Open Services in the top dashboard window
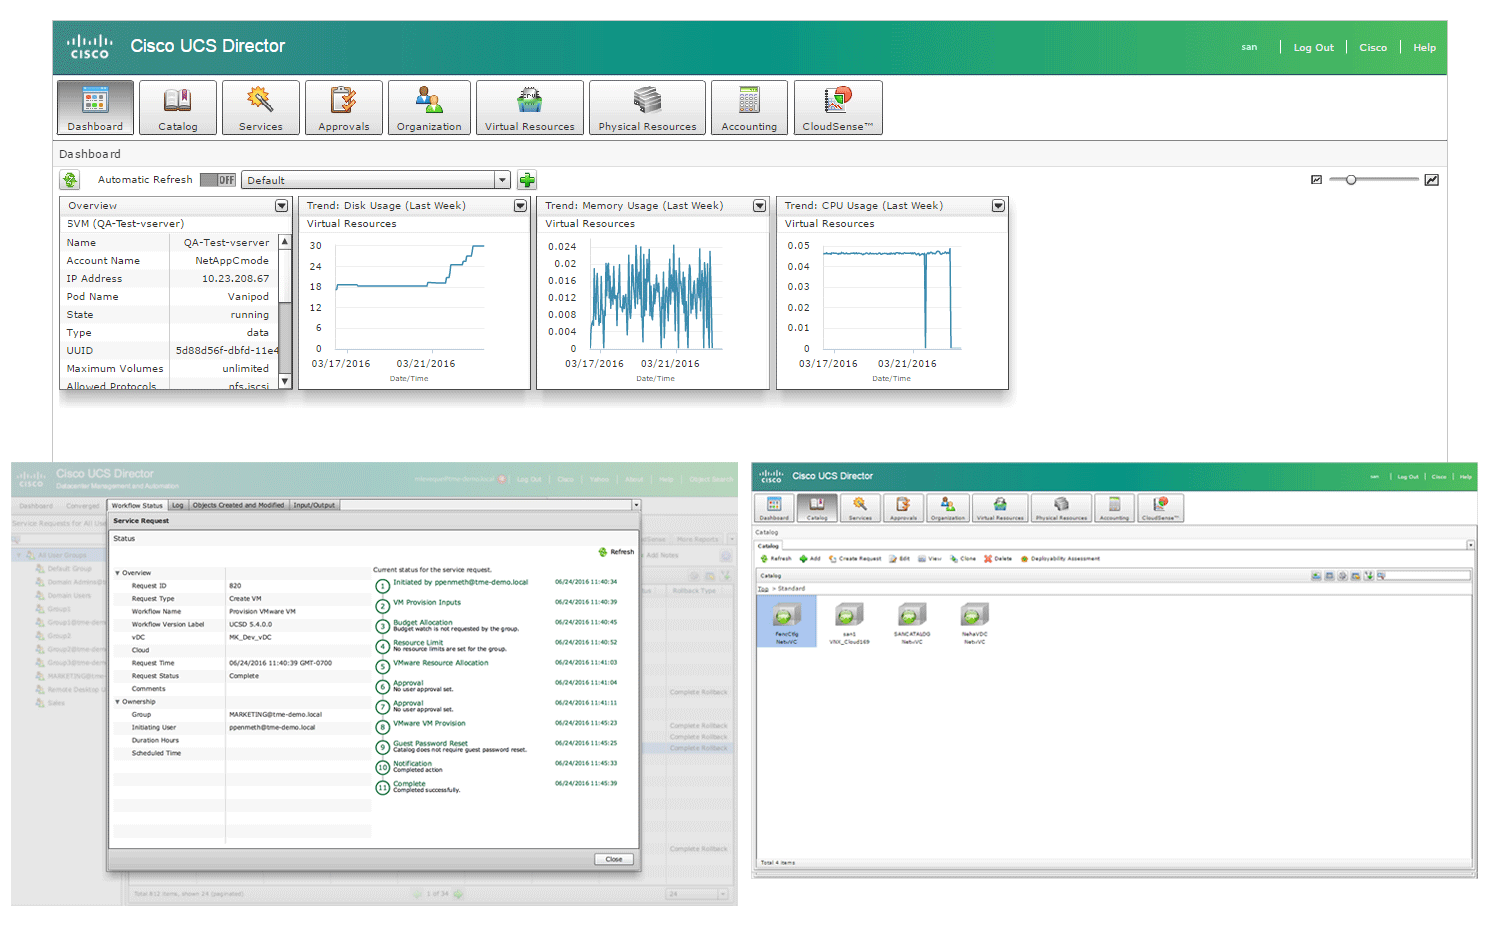Viewport: 1500px width, 927px height. point(261,107)
